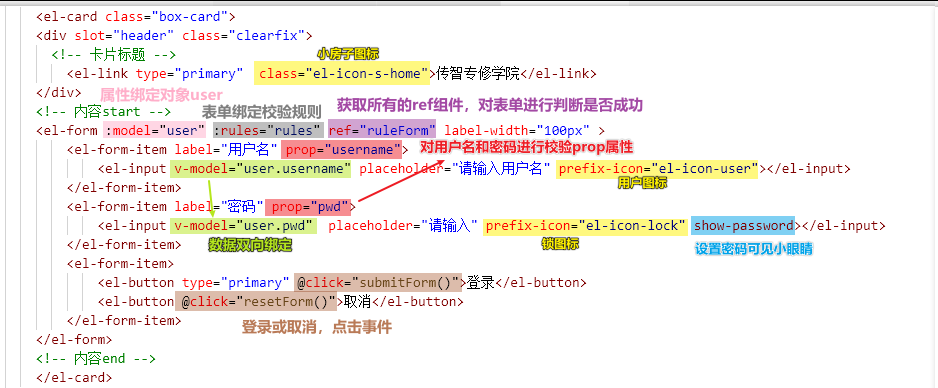The image size is (938, 388).
Task: Click the class="el-icon-s-home" code
Action: [342, 74]
